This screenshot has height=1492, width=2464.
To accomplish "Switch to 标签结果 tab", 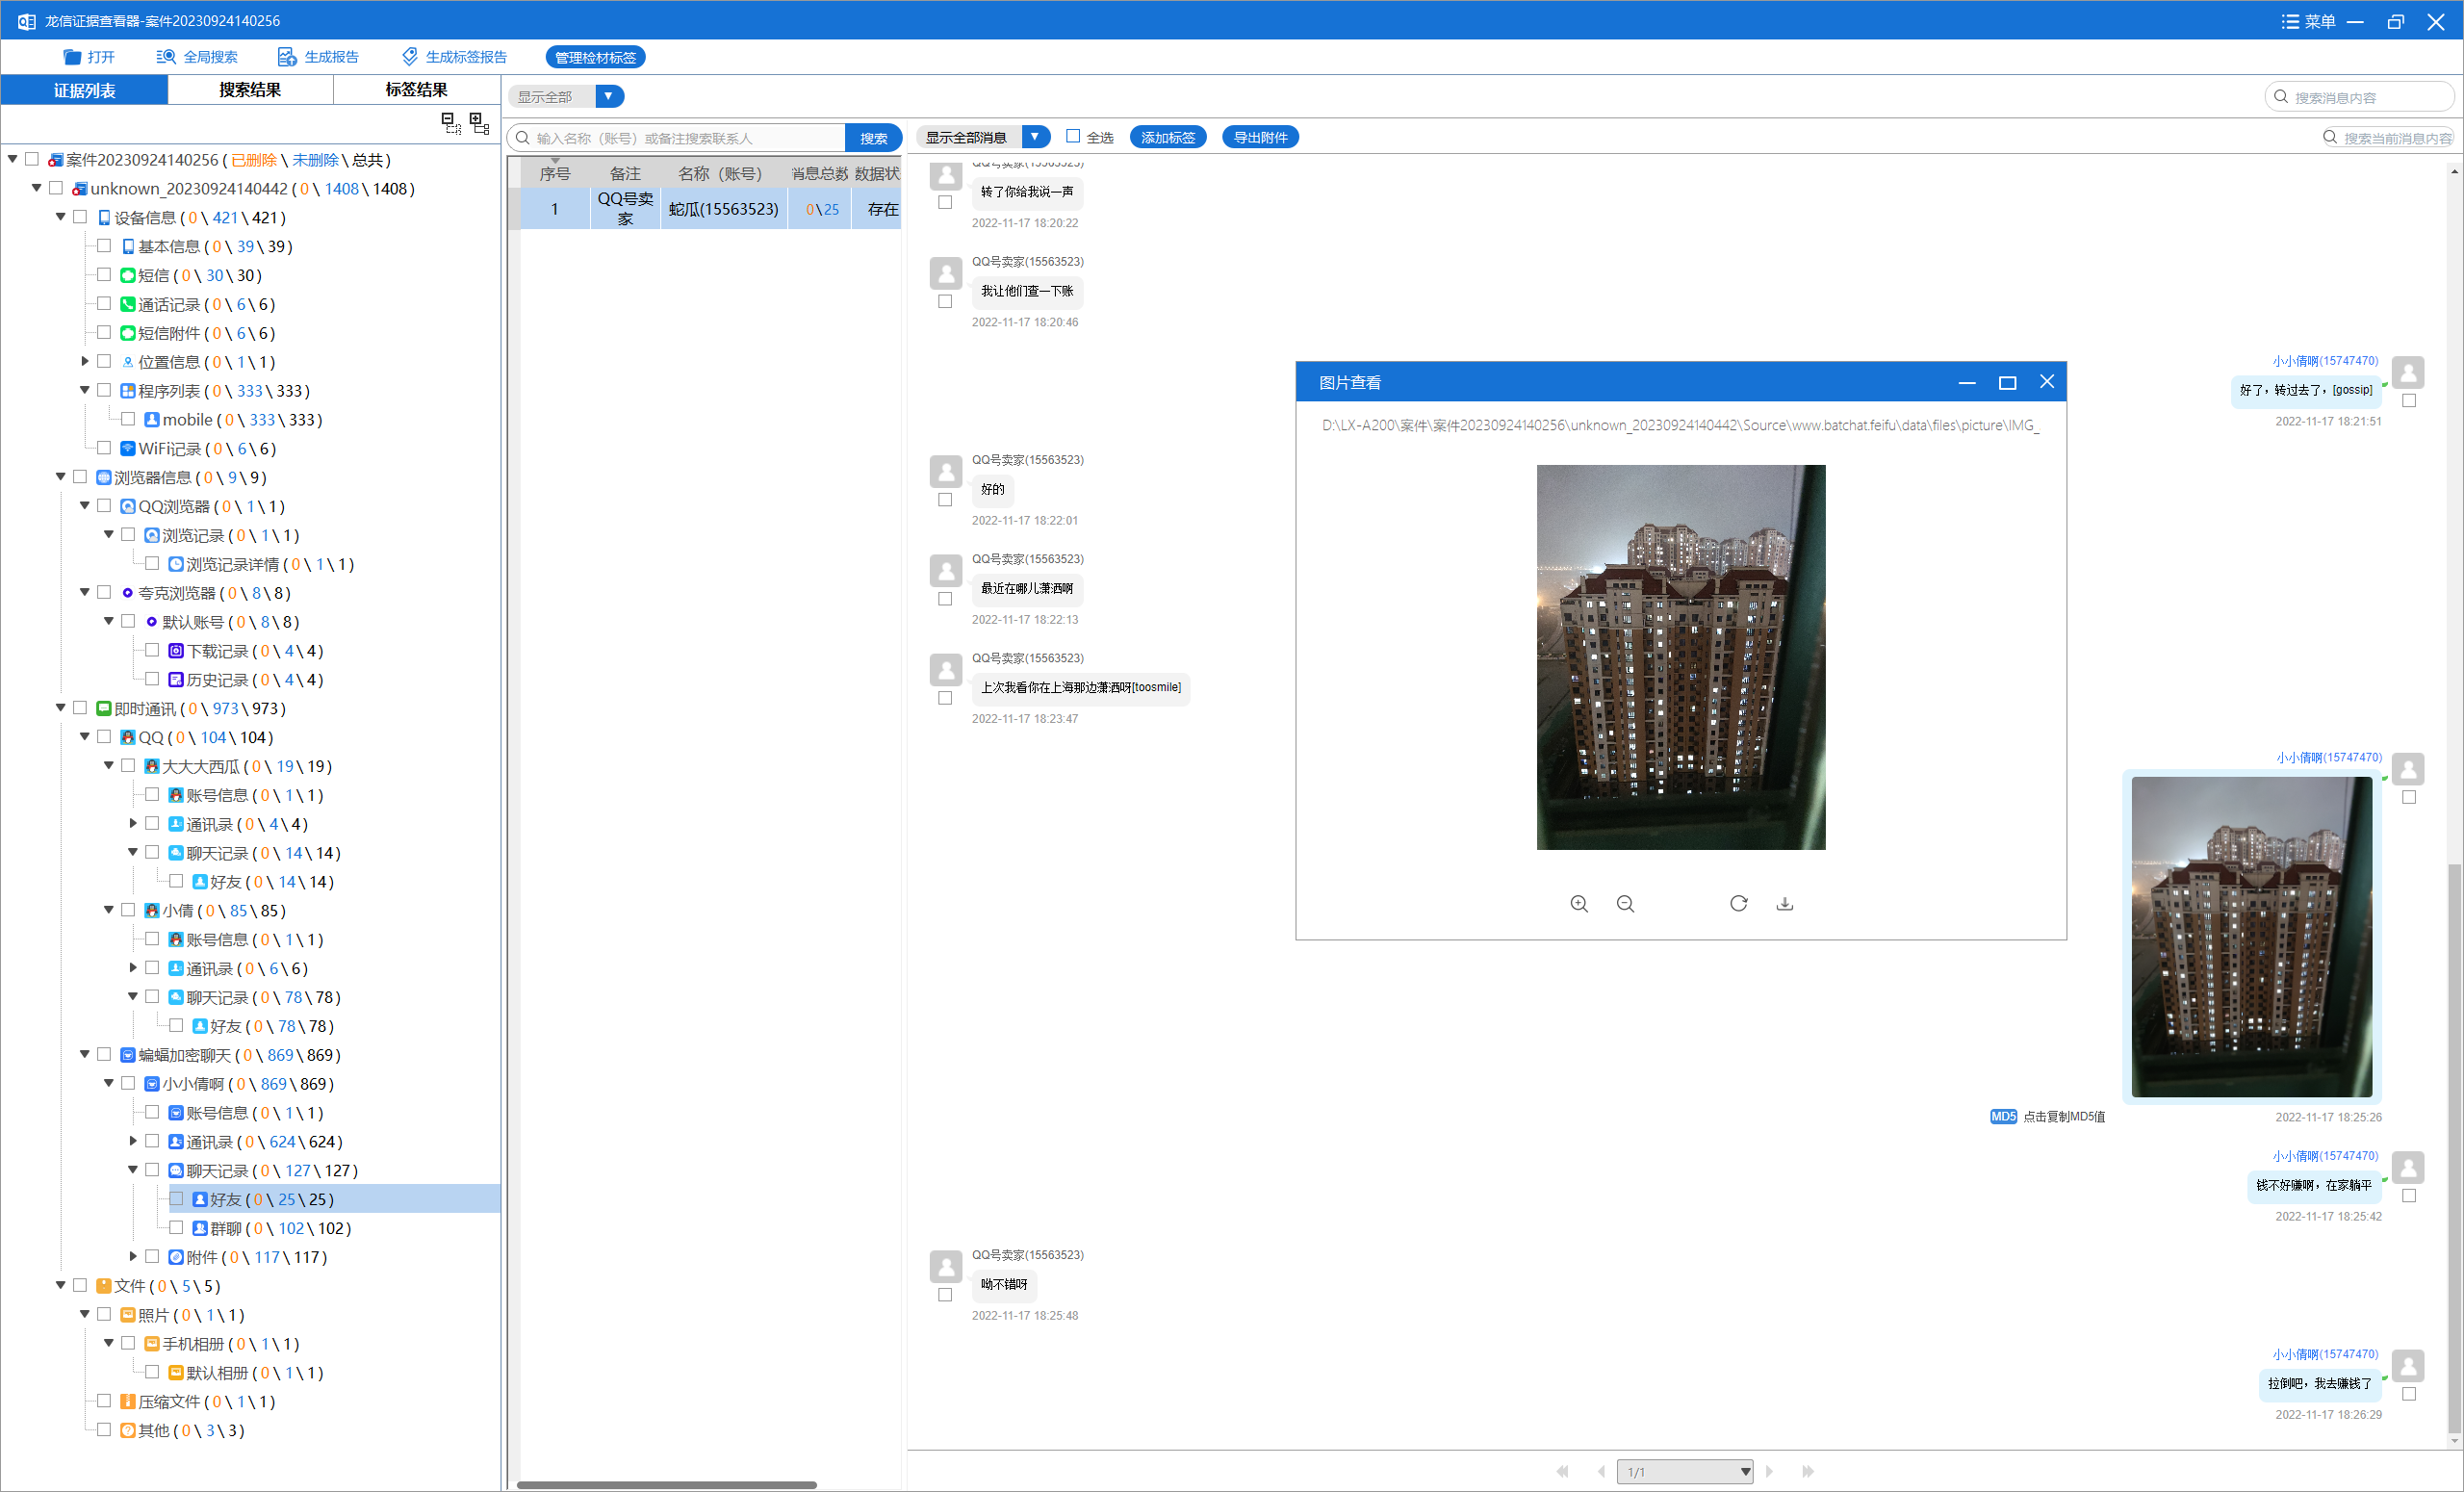I will coord(416,90).
